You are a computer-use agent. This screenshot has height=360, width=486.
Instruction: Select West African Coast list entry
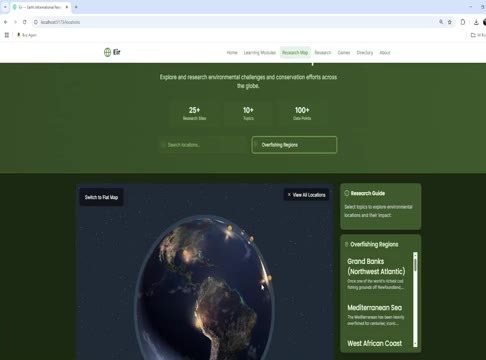375,343
